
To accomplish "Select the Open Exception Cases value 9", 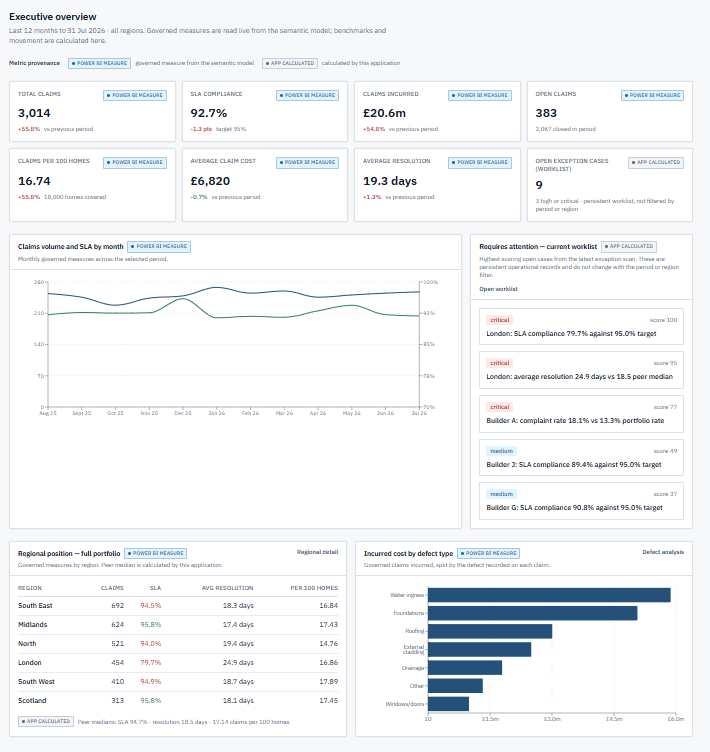I will 539,185.
